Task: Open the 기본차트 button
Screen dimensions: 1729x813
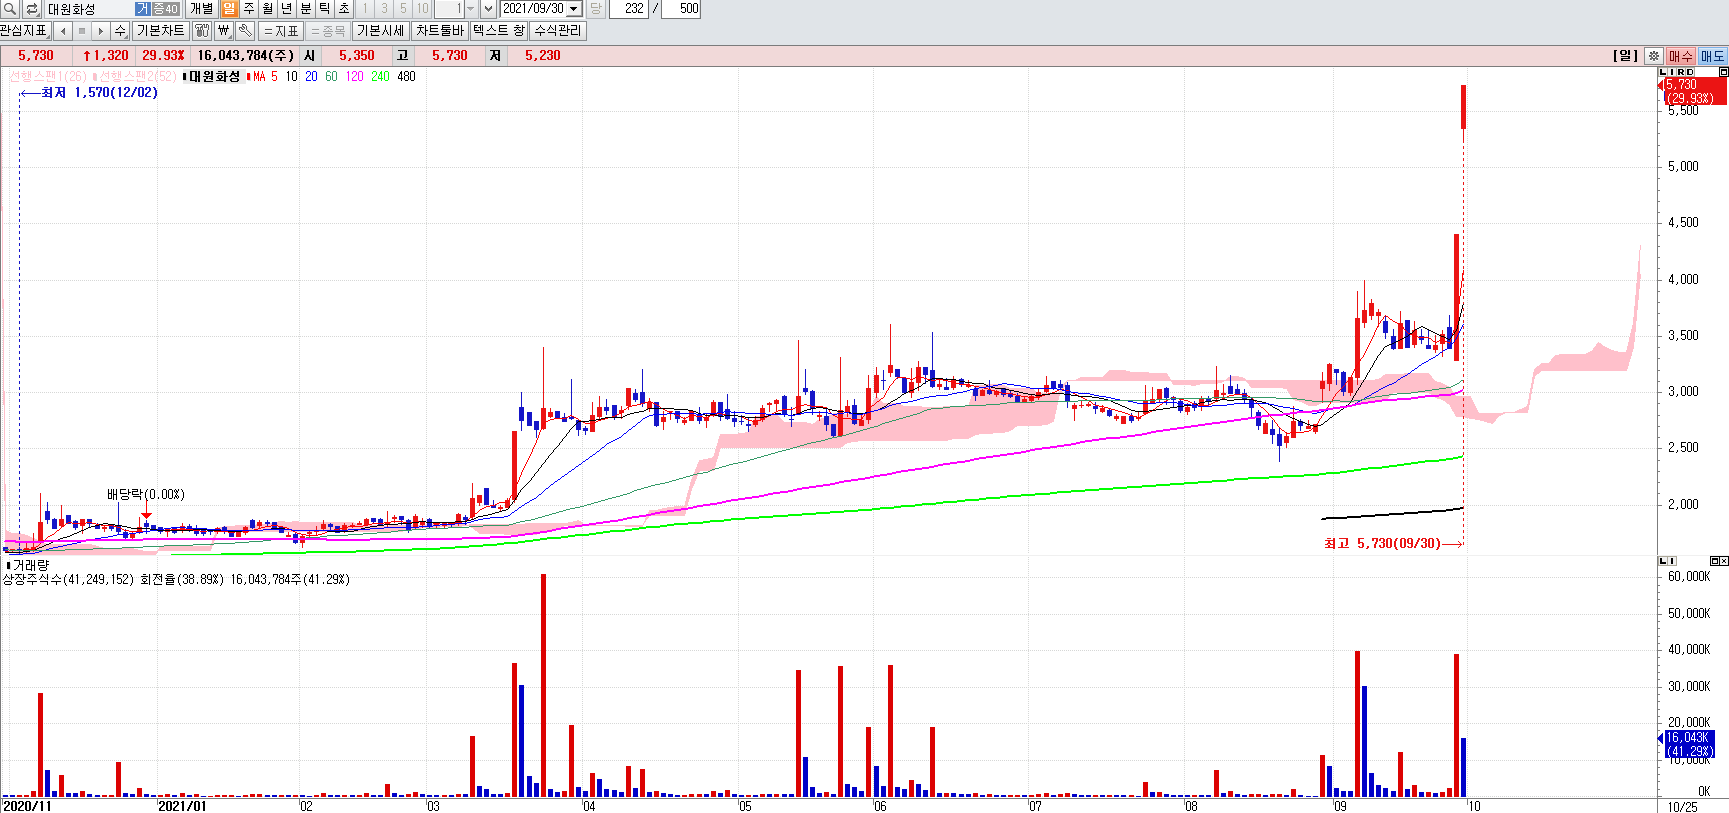Action: 161,31
